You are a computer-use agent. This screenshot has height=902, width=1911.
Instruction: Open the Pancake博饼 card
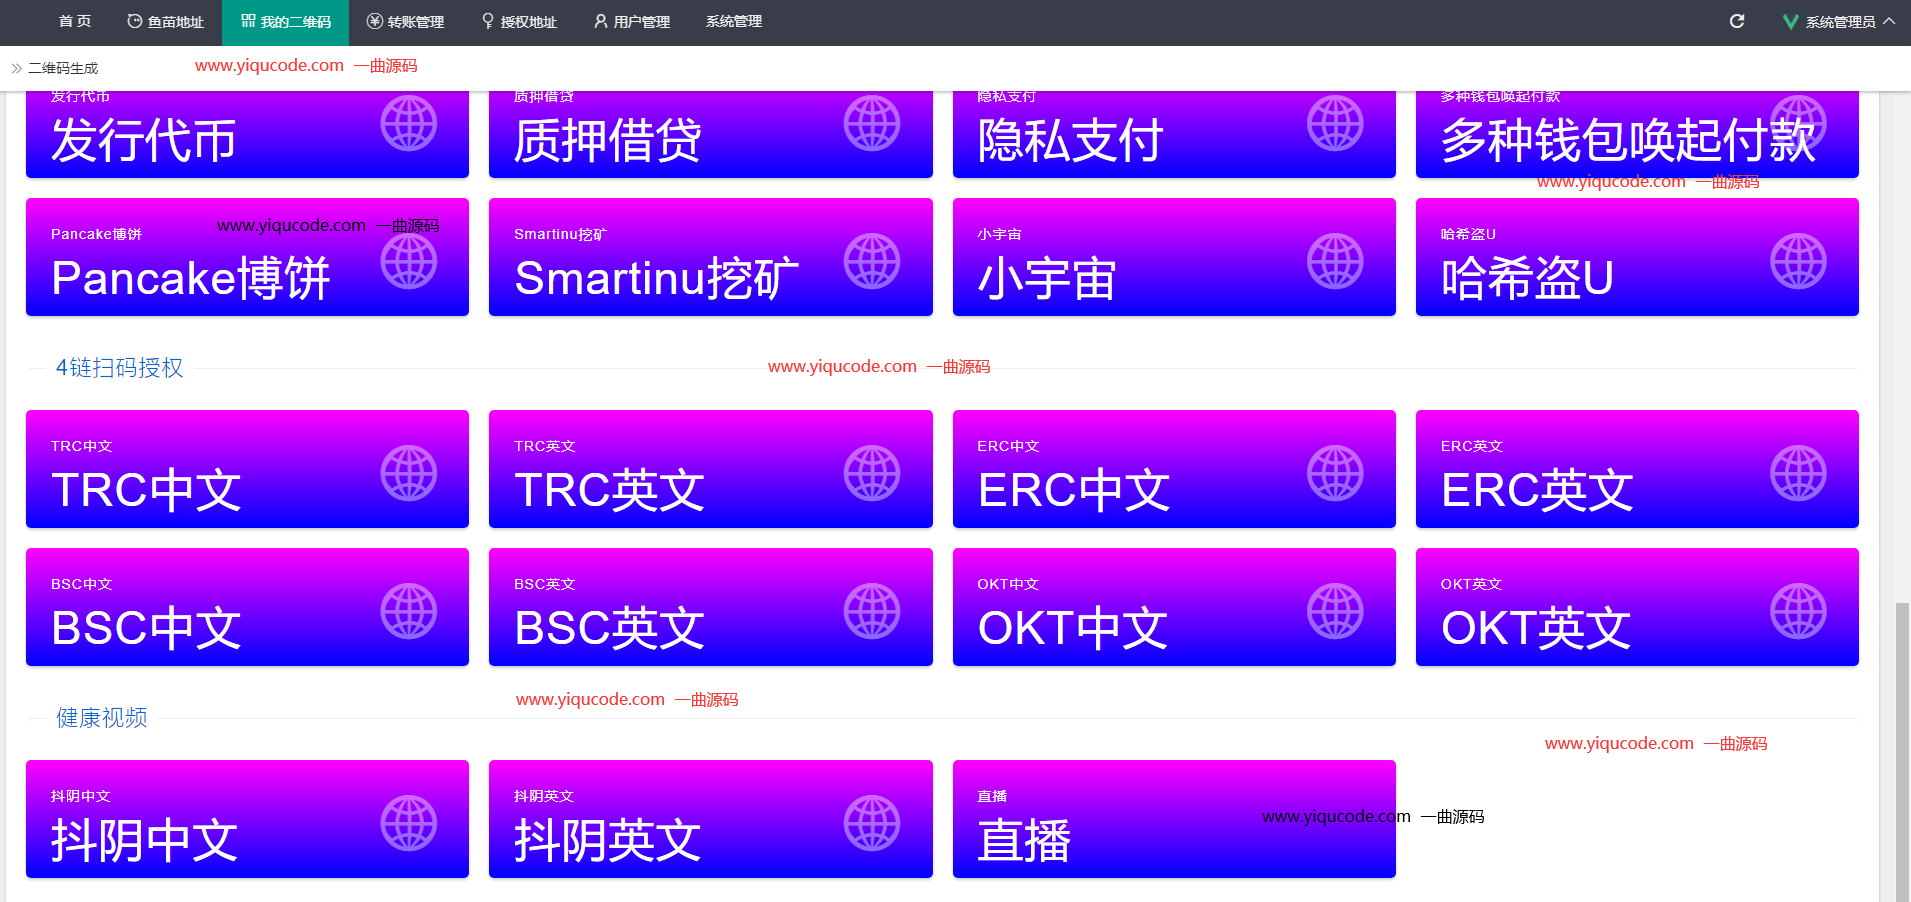[x=247, y=257]
